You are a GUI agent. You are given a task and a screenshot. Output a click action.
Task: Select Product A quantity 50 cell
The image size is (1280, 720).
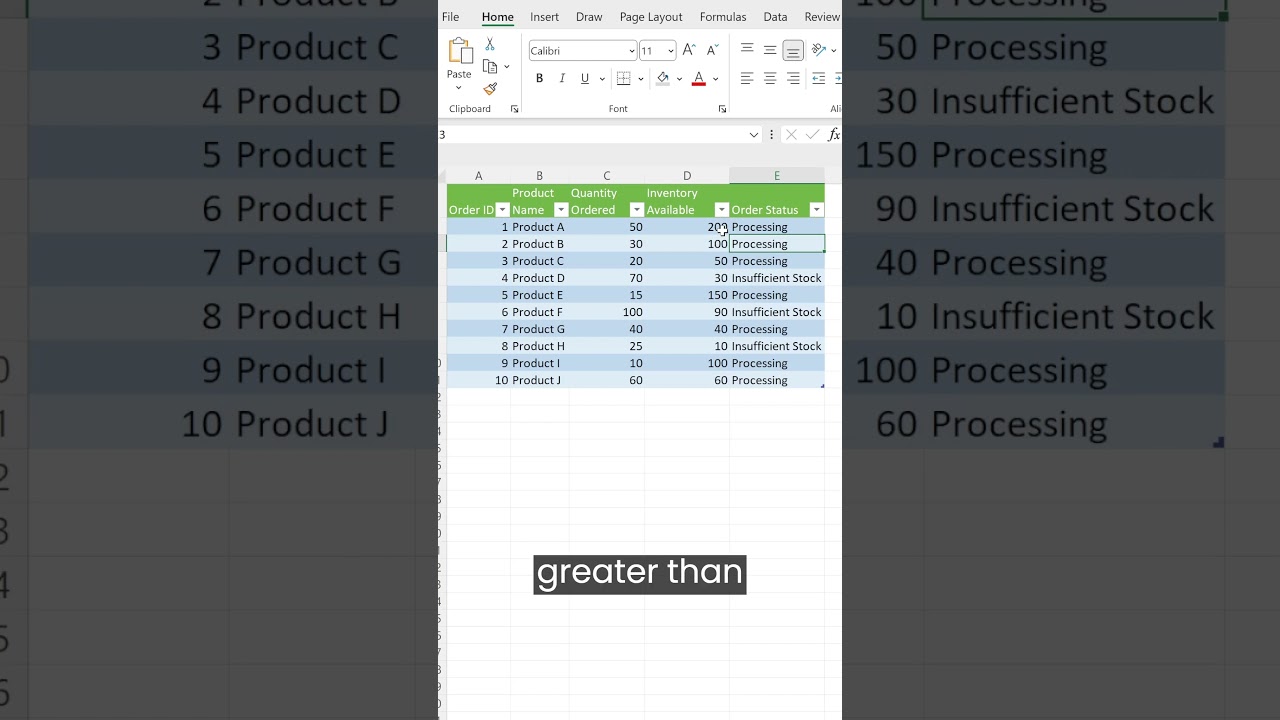click(607, 227)
